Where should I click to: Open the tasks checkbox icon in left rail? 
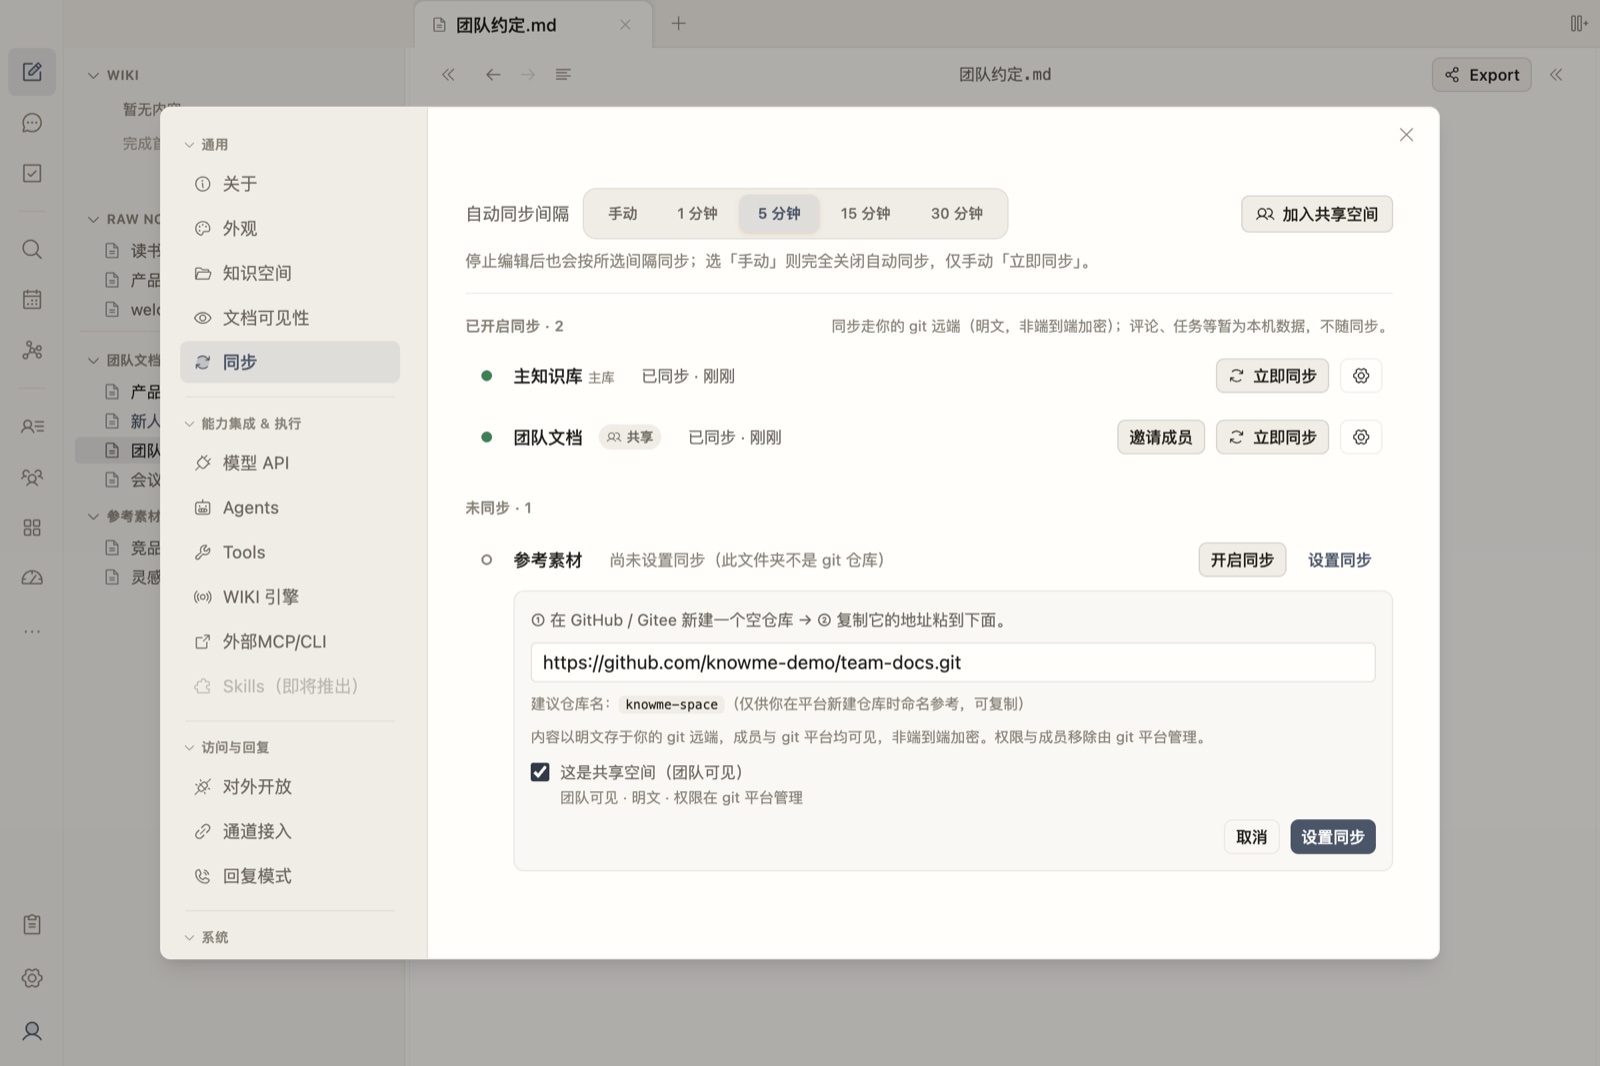click(x=32, y=173)
